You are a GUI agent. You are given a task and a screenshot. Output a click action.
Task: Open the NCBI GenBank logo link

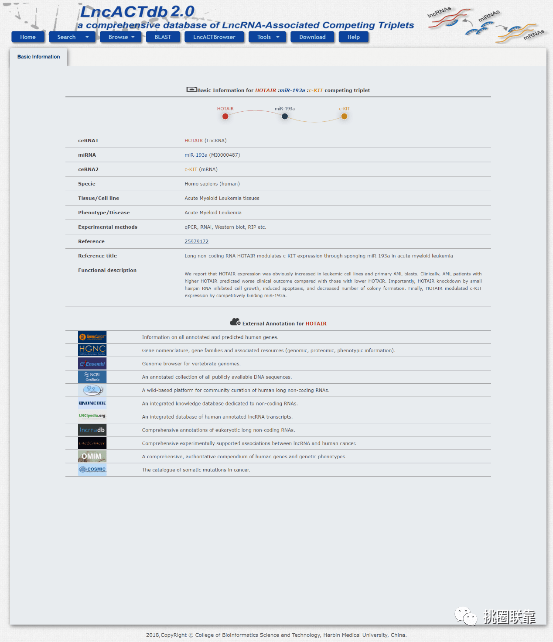pos(92,377)
